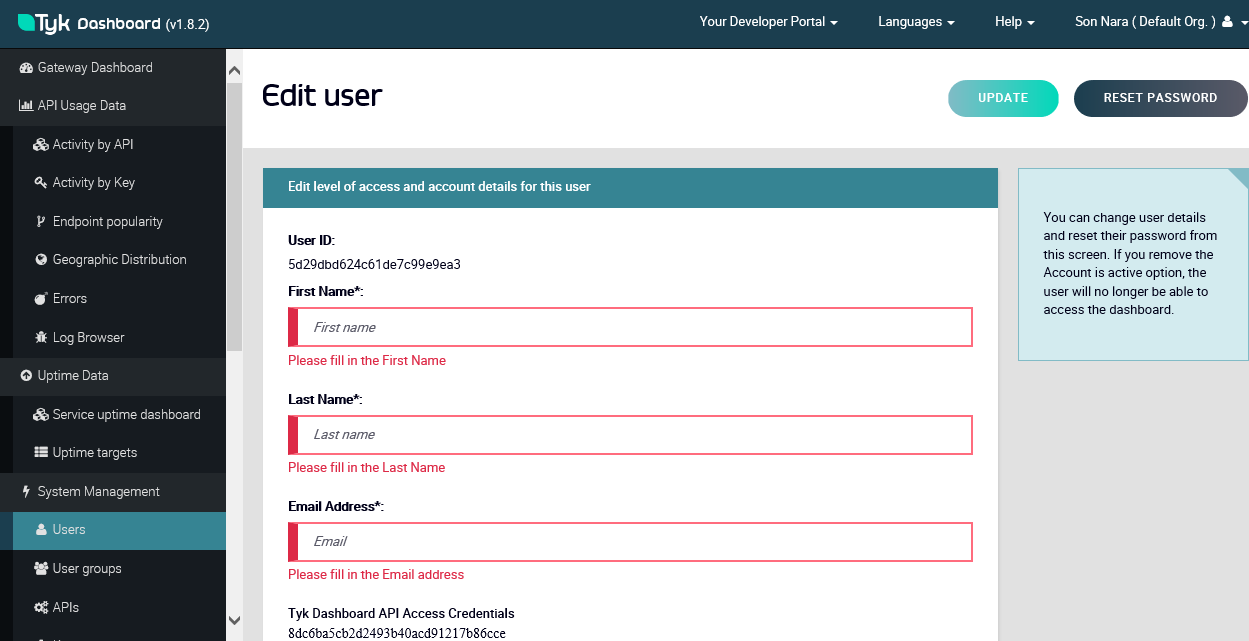The width and height of the screenshot is (1249, 641).
Task: Click the Gateway Dashboard gauge icon
Action: pyautogui.click(x=27, y=68)
